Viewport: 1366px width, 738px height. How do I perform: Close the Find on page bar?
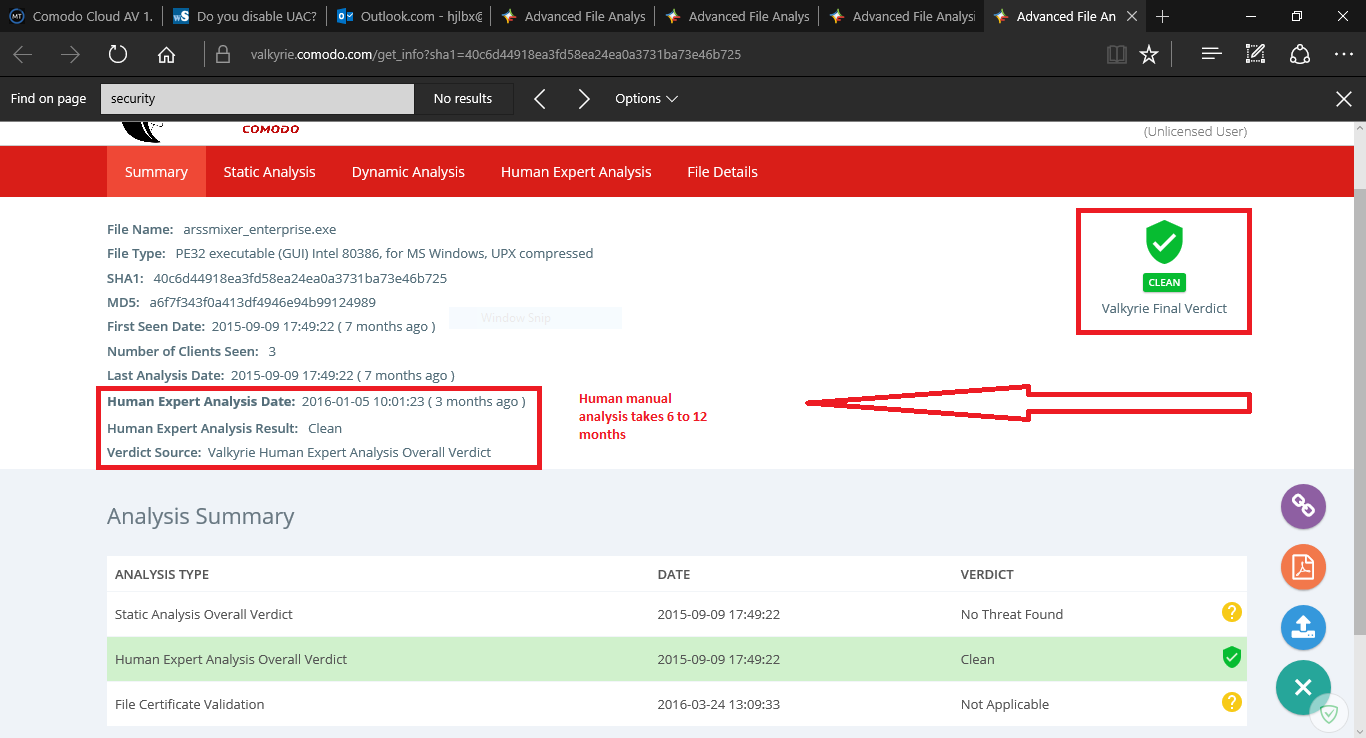[1344, 98]
